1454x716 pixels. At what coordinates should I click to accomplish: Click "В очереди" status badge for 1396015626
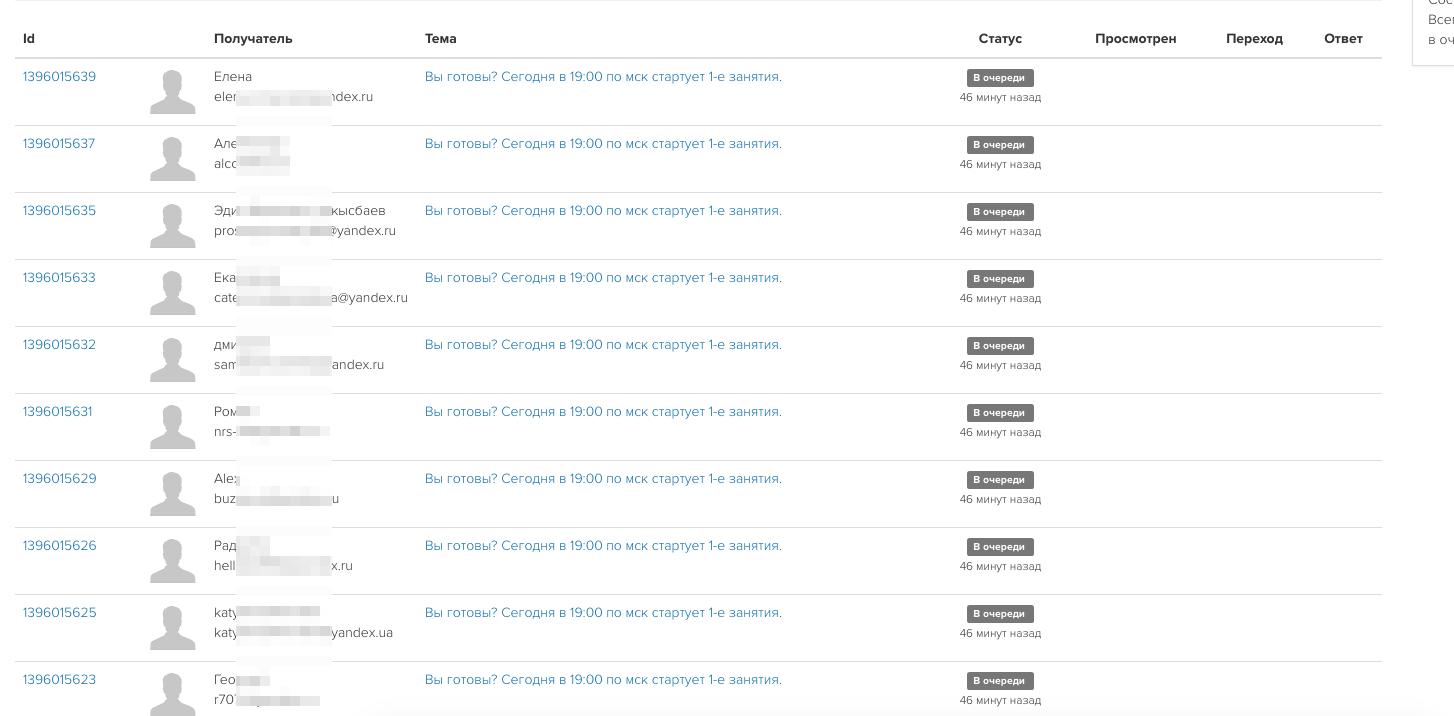(999, 547)
